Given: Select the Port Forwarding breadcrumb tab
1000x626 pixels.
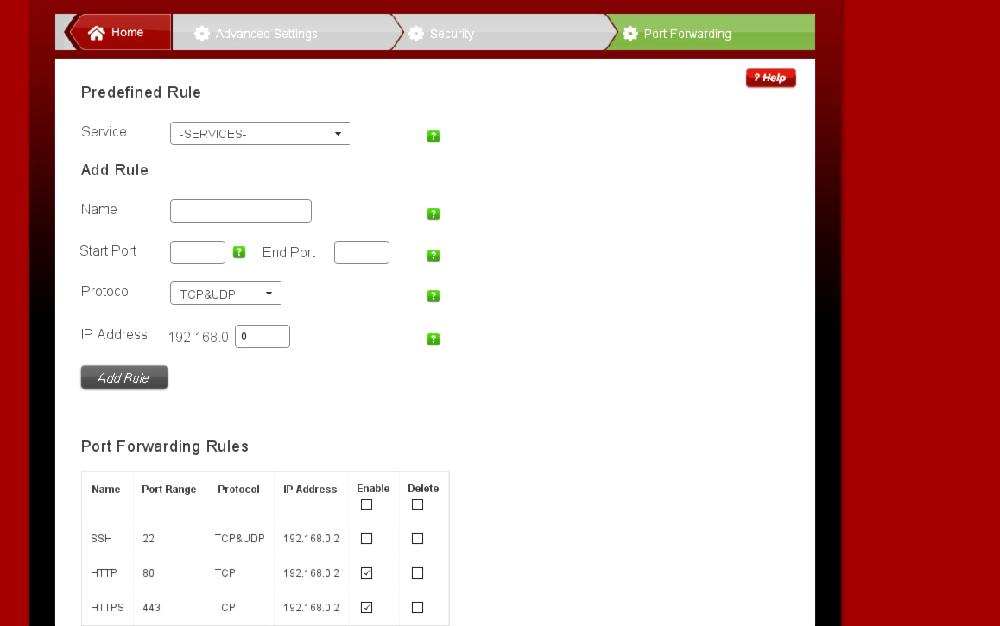Looking at the screenshot, I should point(711,33).
